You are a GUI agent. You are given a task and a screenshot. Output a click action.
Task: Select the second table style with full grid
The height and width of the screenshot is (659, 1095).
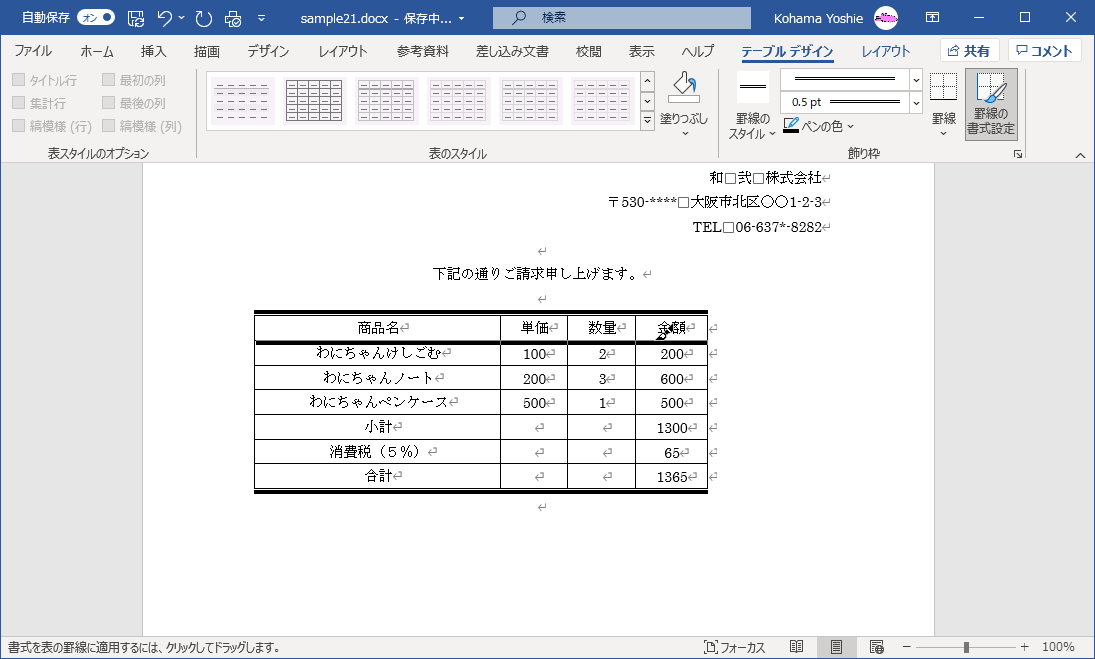tap(314, 101)
